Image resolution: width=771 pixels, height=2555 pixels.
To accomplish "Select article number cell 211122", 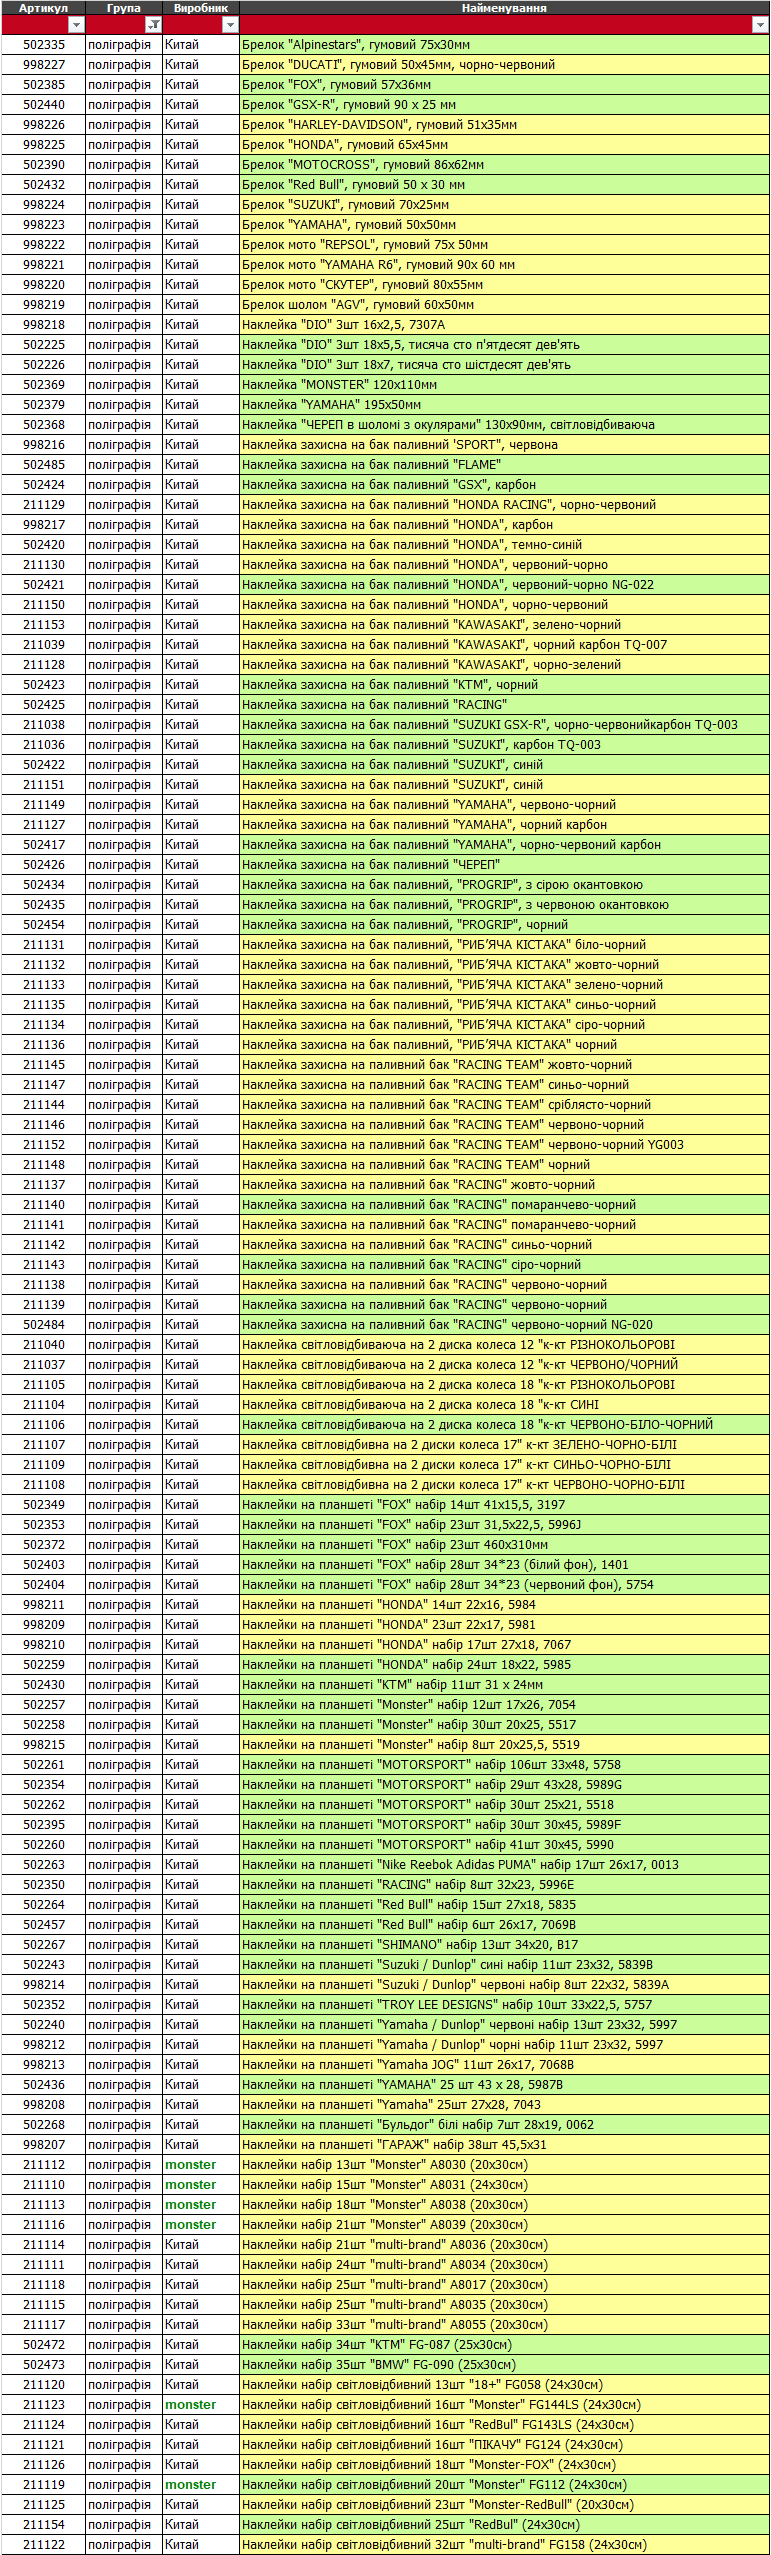I will coord(43,2545).
